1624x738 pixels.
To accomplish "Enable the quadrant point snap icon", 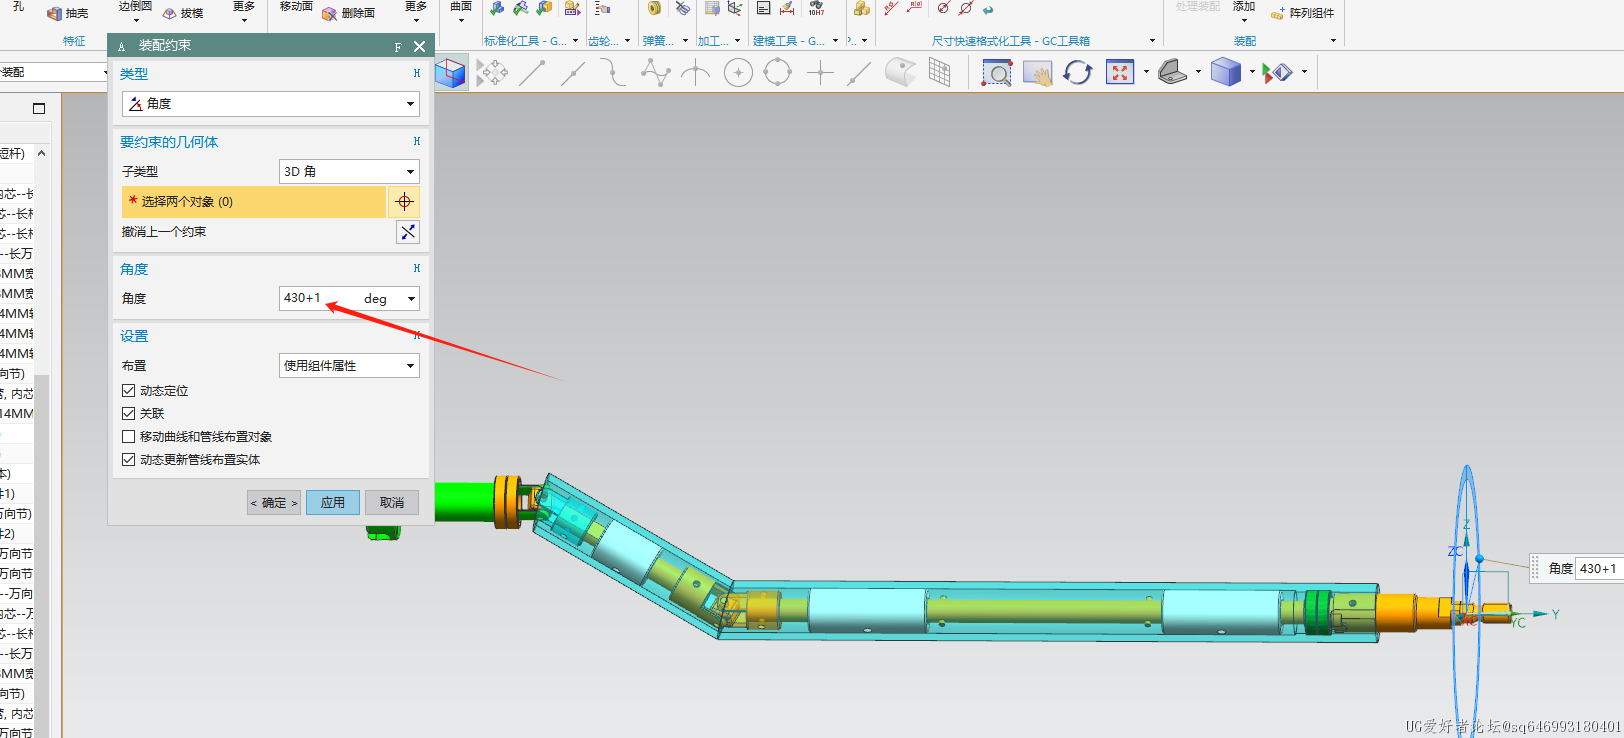I will (x=778, y=72).
